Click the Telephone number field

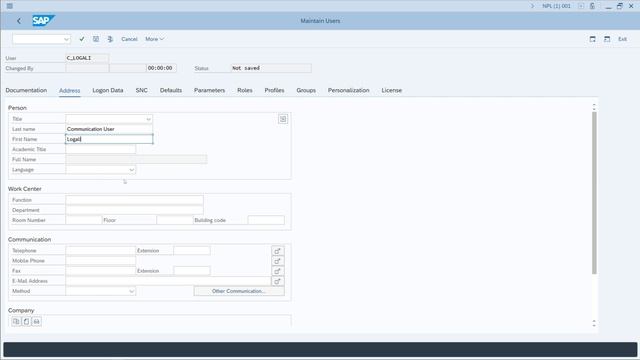(100, 251)
